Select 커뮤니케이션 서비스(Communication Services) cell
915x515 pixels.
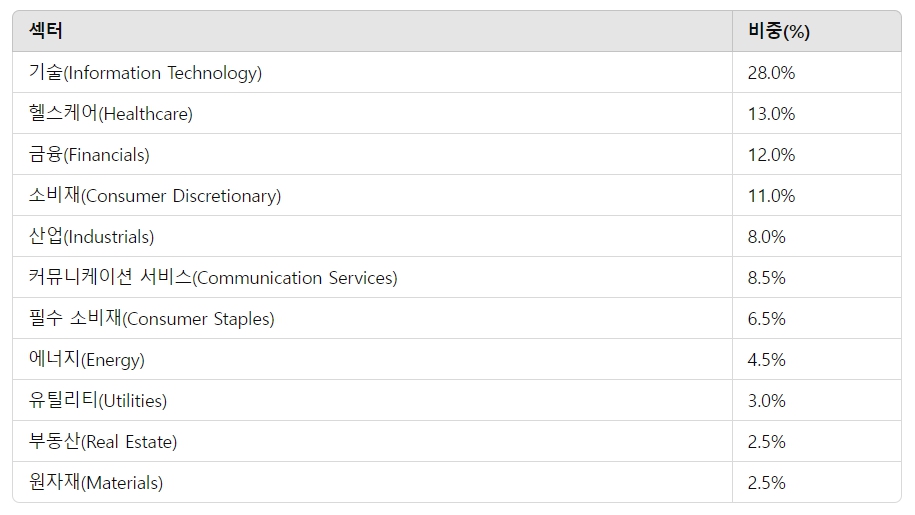coord(213,278)
